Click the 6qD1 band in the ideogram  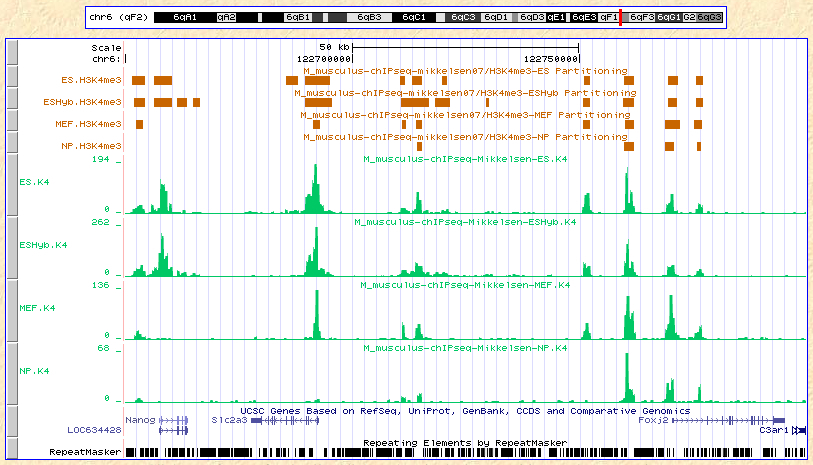point(498,18)
